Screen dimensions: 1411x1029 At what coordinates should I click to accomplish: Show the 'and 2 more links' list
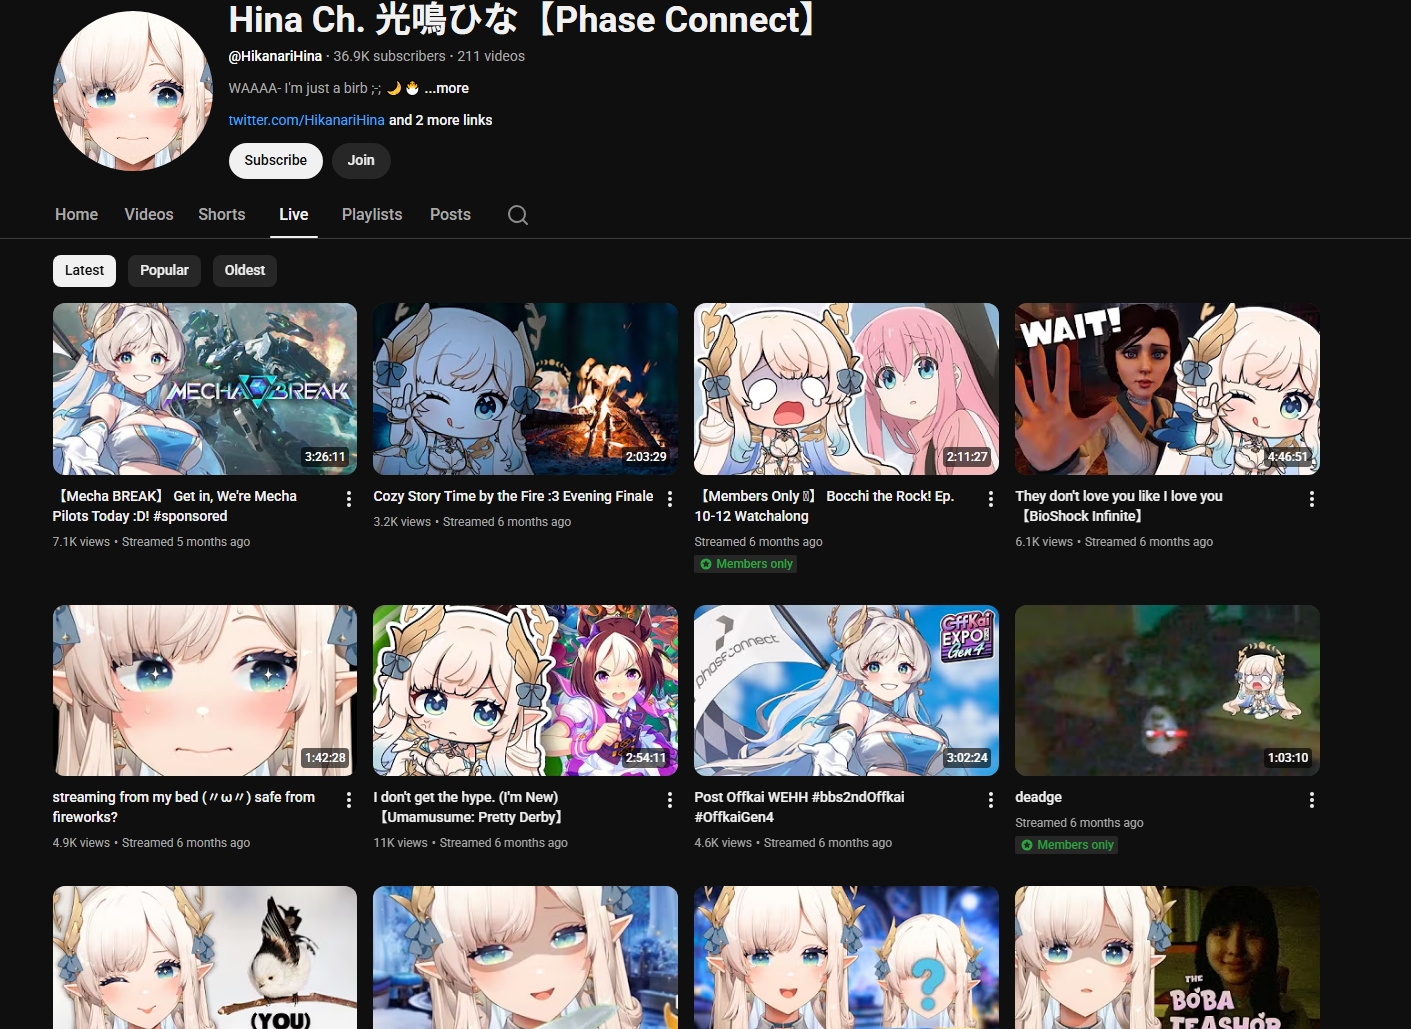[441, 120]
